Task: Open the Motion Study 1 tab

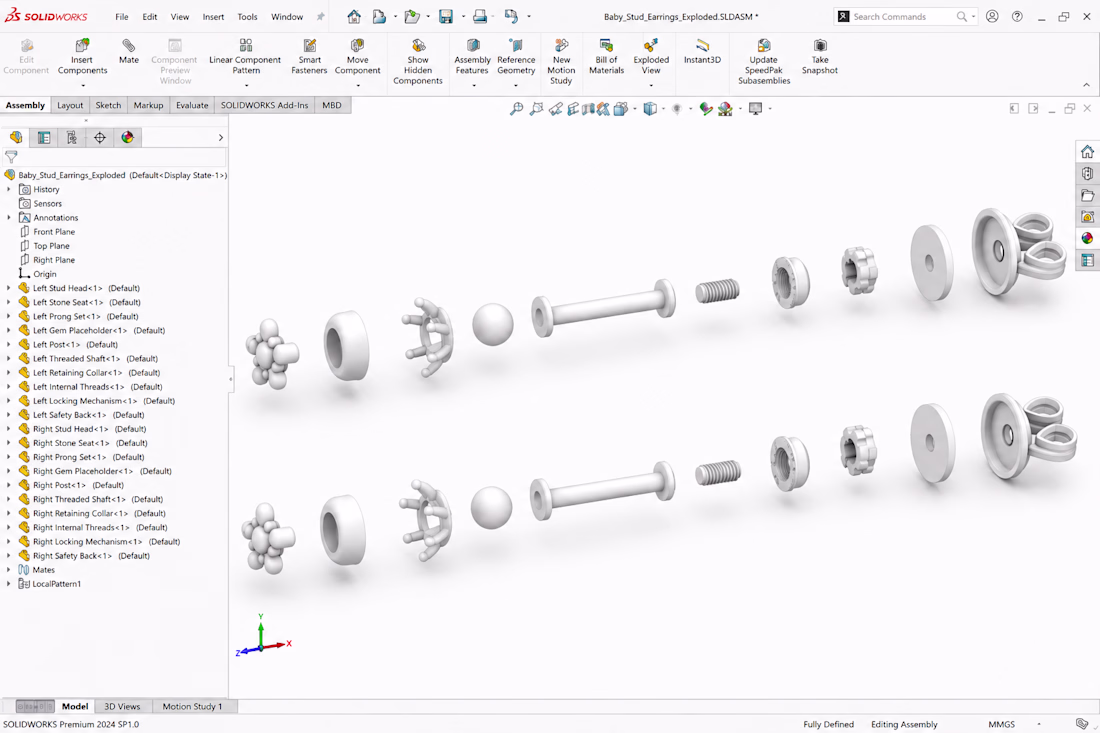Action: [192, 706]
